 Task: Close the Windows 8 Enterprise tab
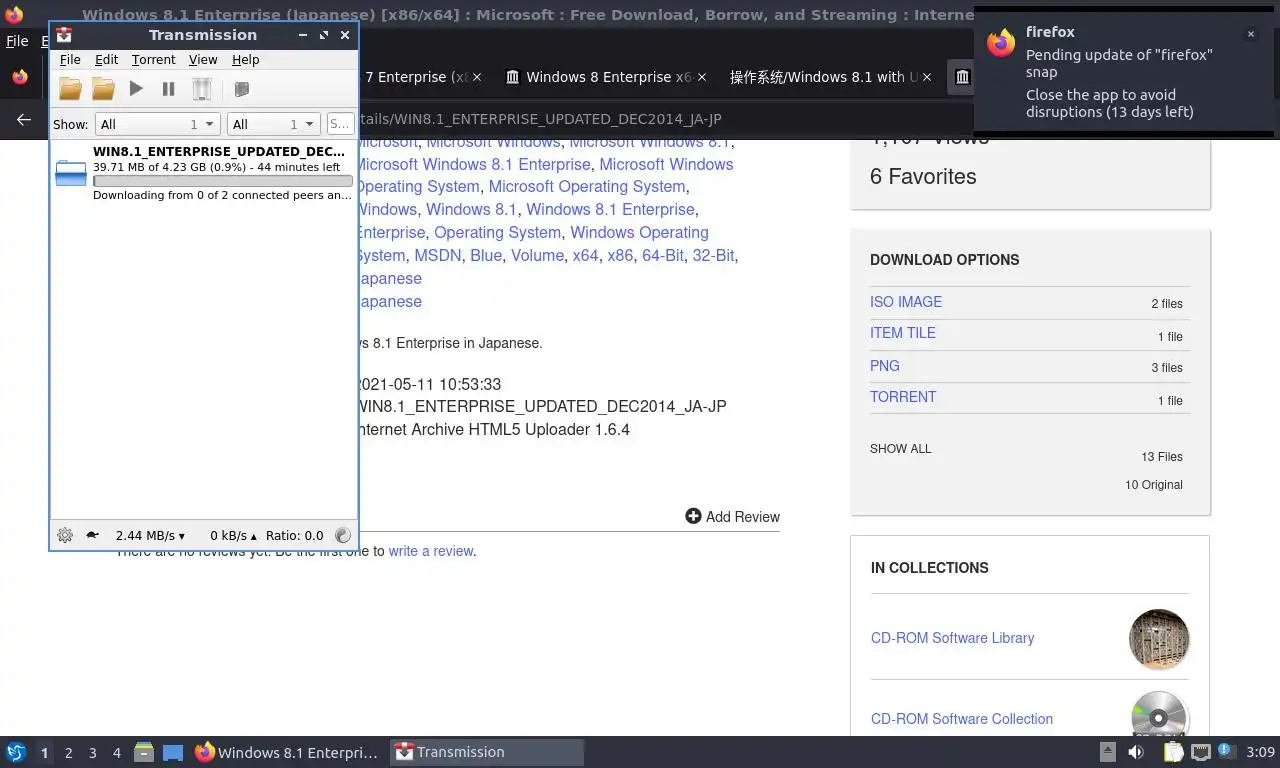coord(702,77)
